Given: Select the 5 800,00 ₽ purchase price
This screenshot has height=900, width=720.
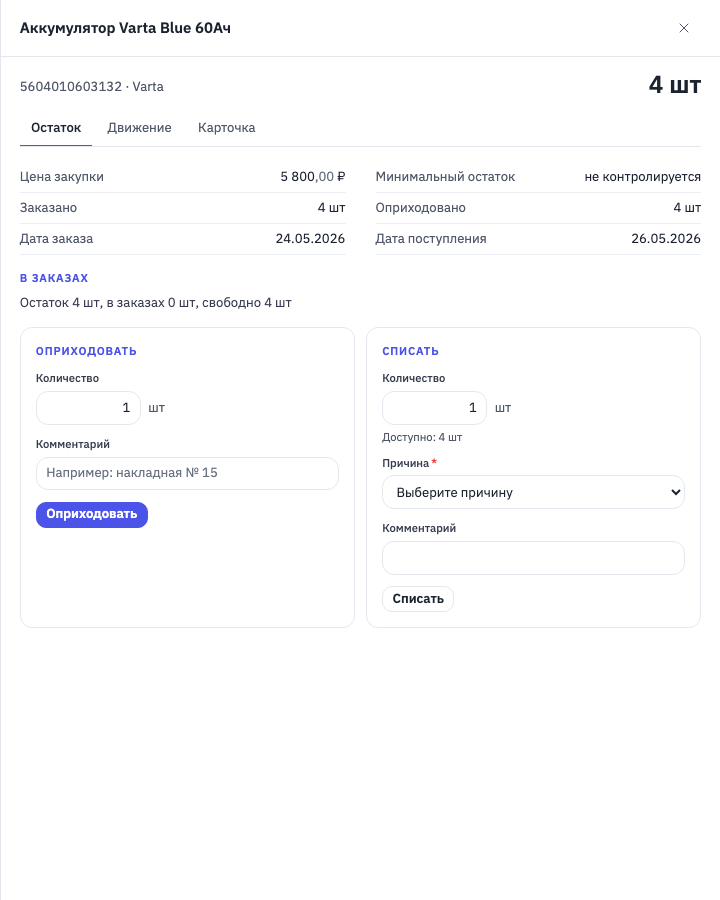Looking at the screenshot, I should click(312, 177).
